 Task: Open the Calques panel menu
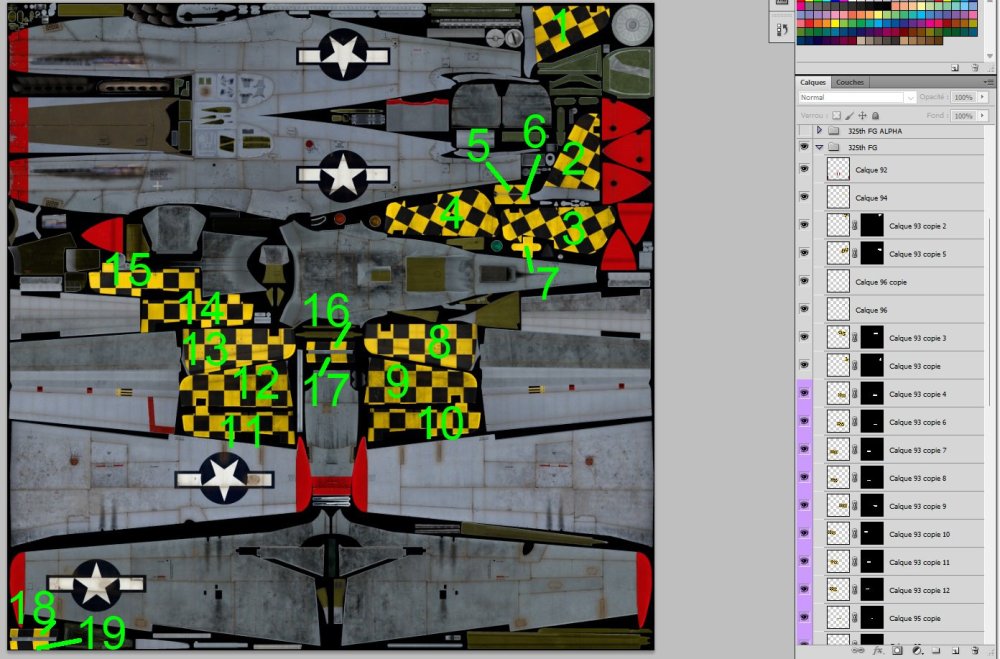coord(990,81)
